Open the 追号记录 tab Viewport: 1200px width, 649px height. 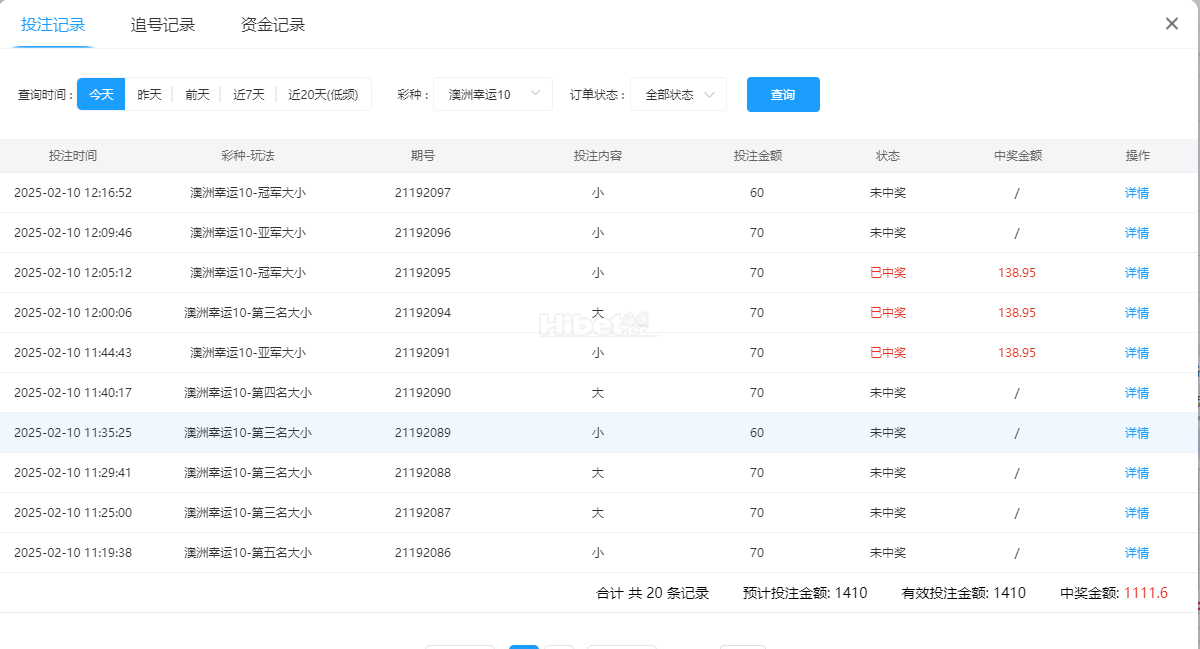[163, 25]
